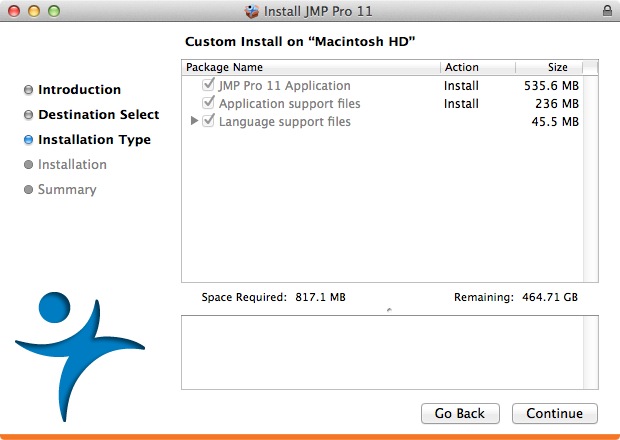The width and height of the screenshot is (620, 440).
Task: Click the lock icon in title bar
Action: pyautogui.click(x=607, y=11)
